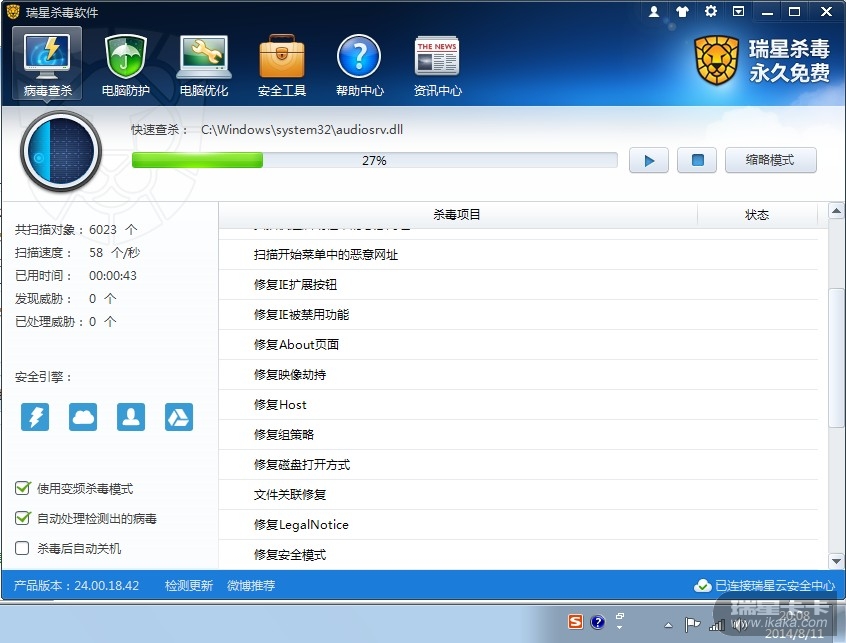Image resolution: width=846 pixels, height=643 pixels.
Task: Click the 27% scan progress bar
Action: click(x=374, y=160)
